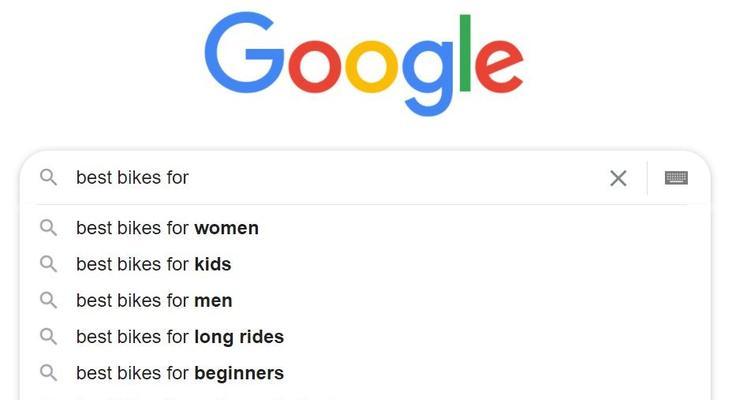Click the magnifier icon inside the search box
Viewport: 732px width, 400px height.
click(48, 177)
